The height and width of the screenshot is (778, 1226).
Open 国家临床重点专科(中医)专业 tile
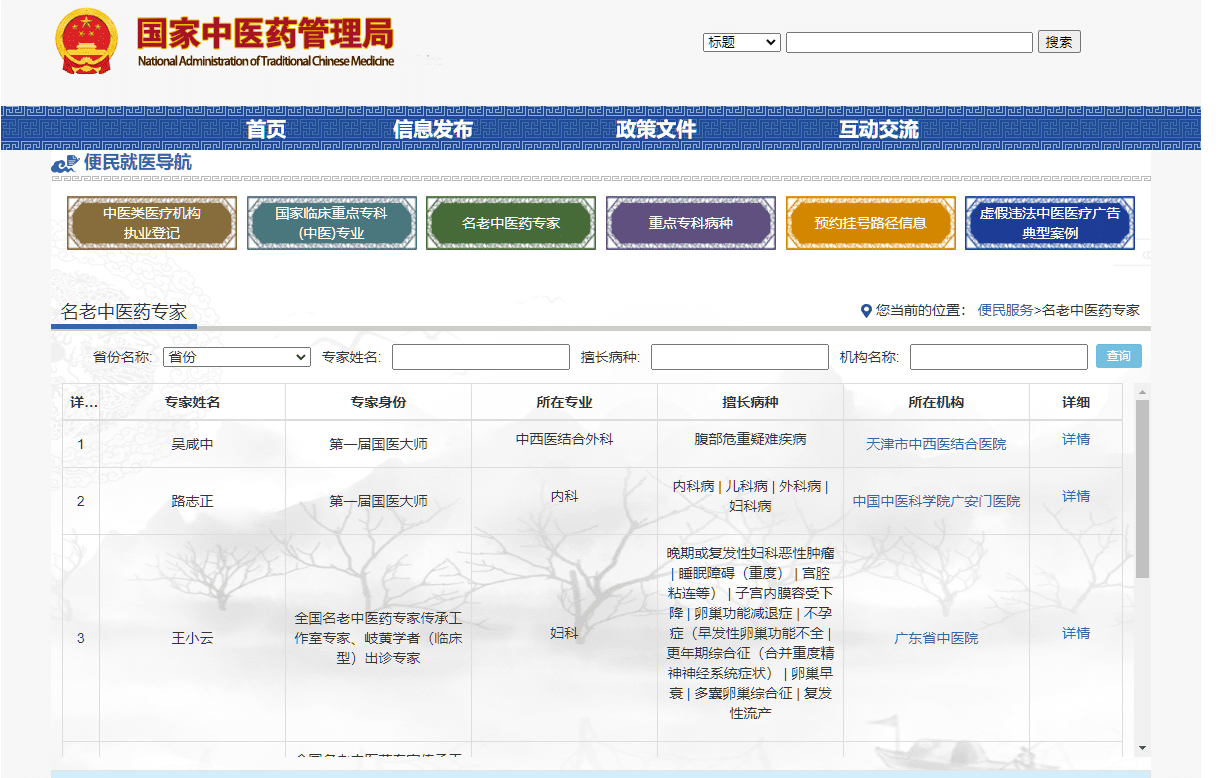tap(331, 223)
